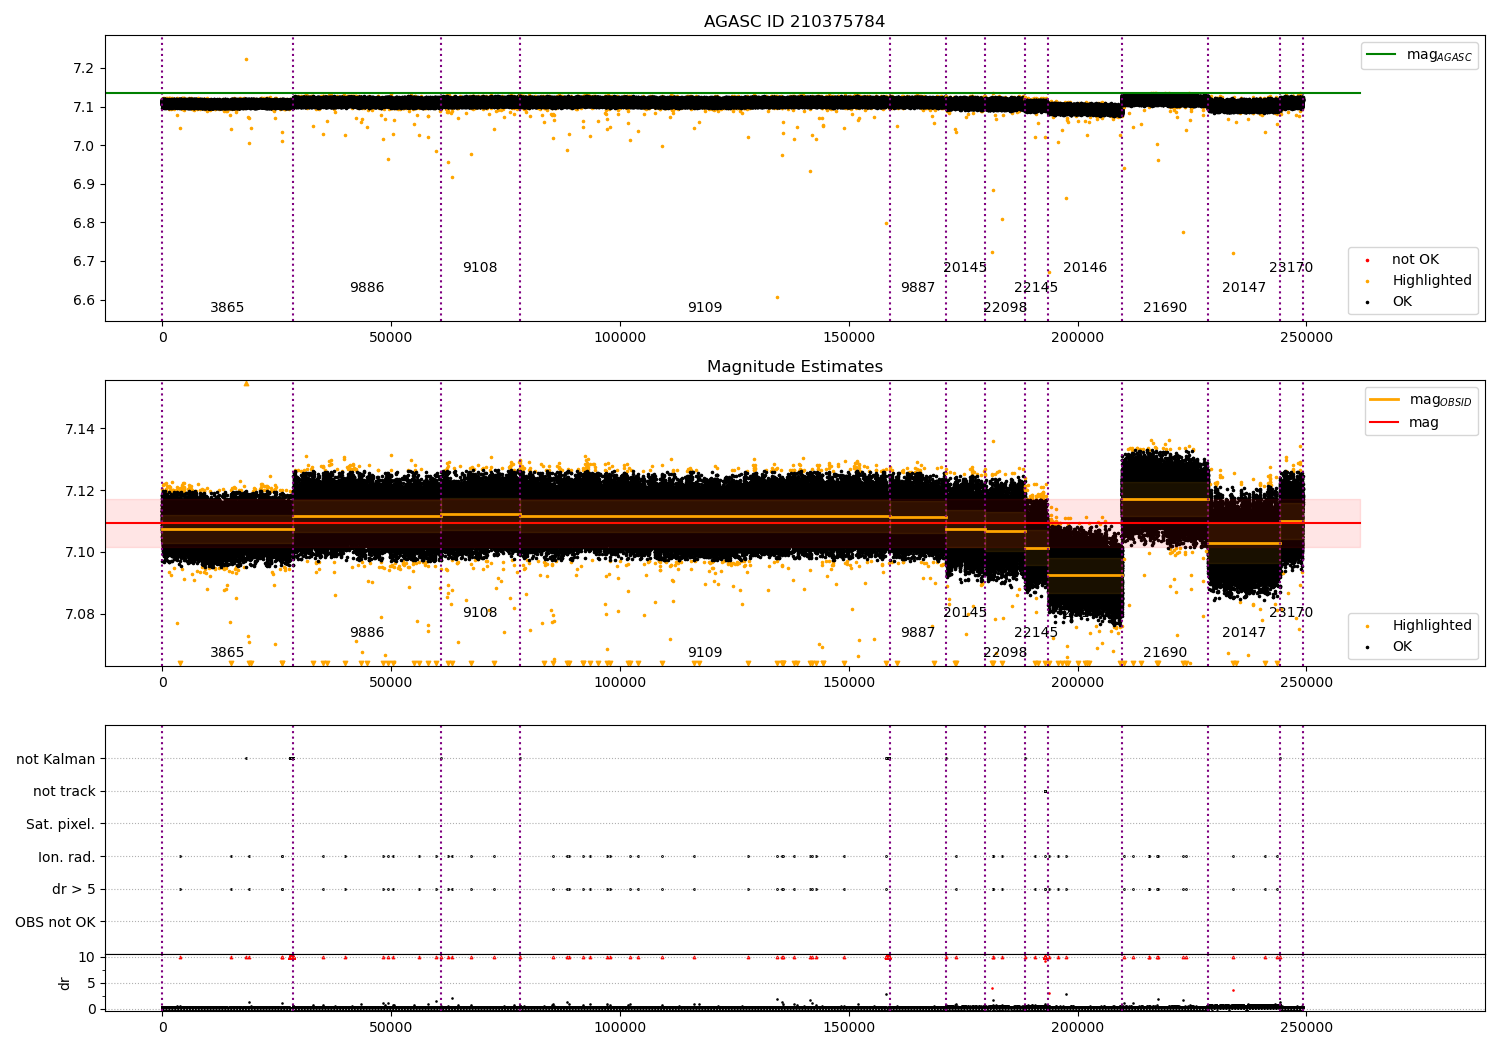Click the 'OBS not OK' row label
This screenshot has width=1500, height=1050.
pos(56,922)
